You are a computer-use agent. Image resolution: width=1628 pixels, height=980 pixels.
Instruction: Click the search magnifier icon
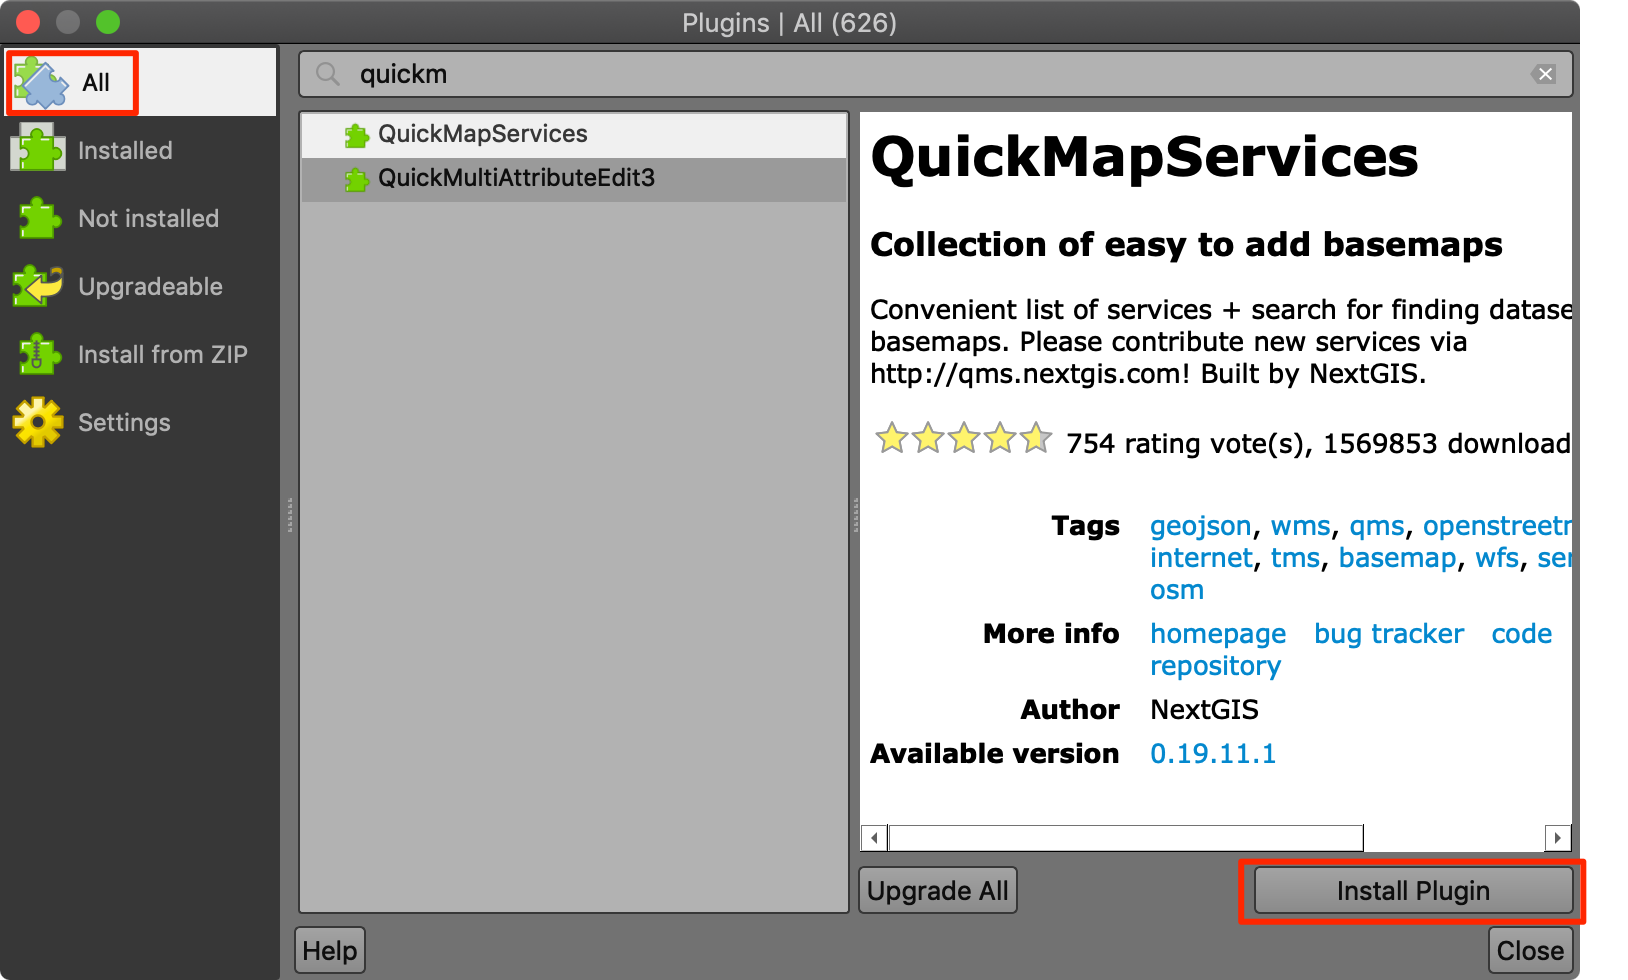point(328,74)
